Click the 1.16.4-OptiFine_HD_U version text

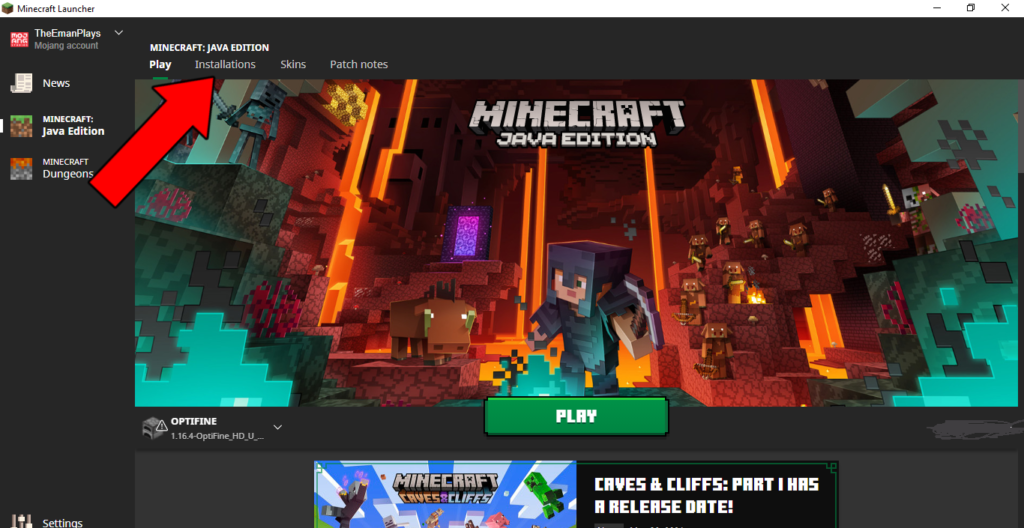[217, 436]
